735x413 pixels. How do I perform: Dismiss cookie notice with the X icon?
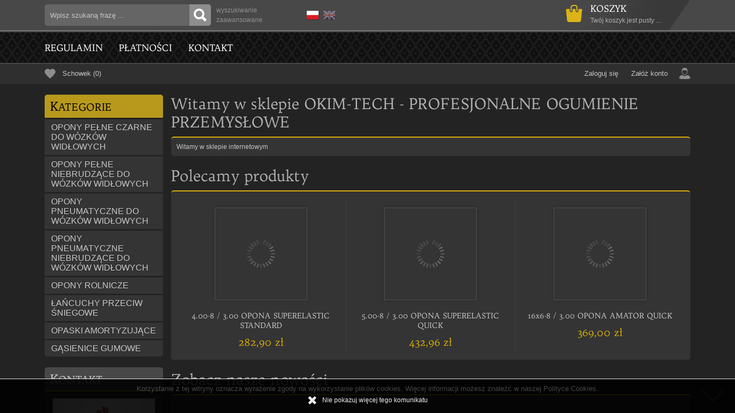pyautogui.click(x=312, y=400)
